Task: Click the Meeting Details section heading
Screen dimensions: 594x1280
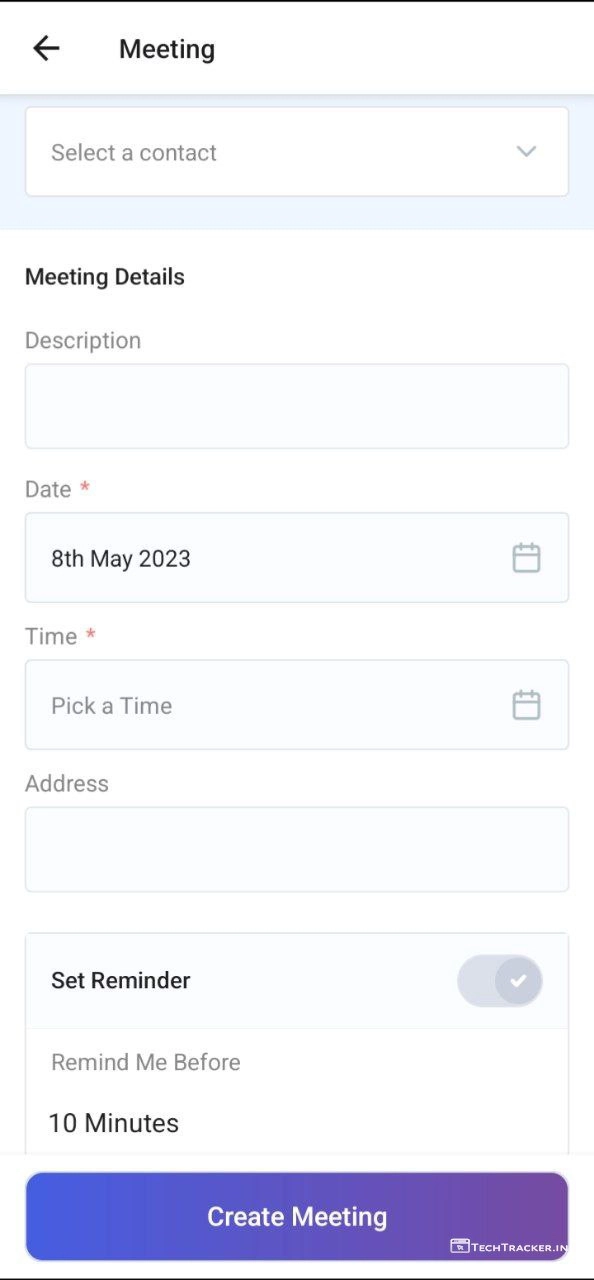Action: tap(105, 277)
